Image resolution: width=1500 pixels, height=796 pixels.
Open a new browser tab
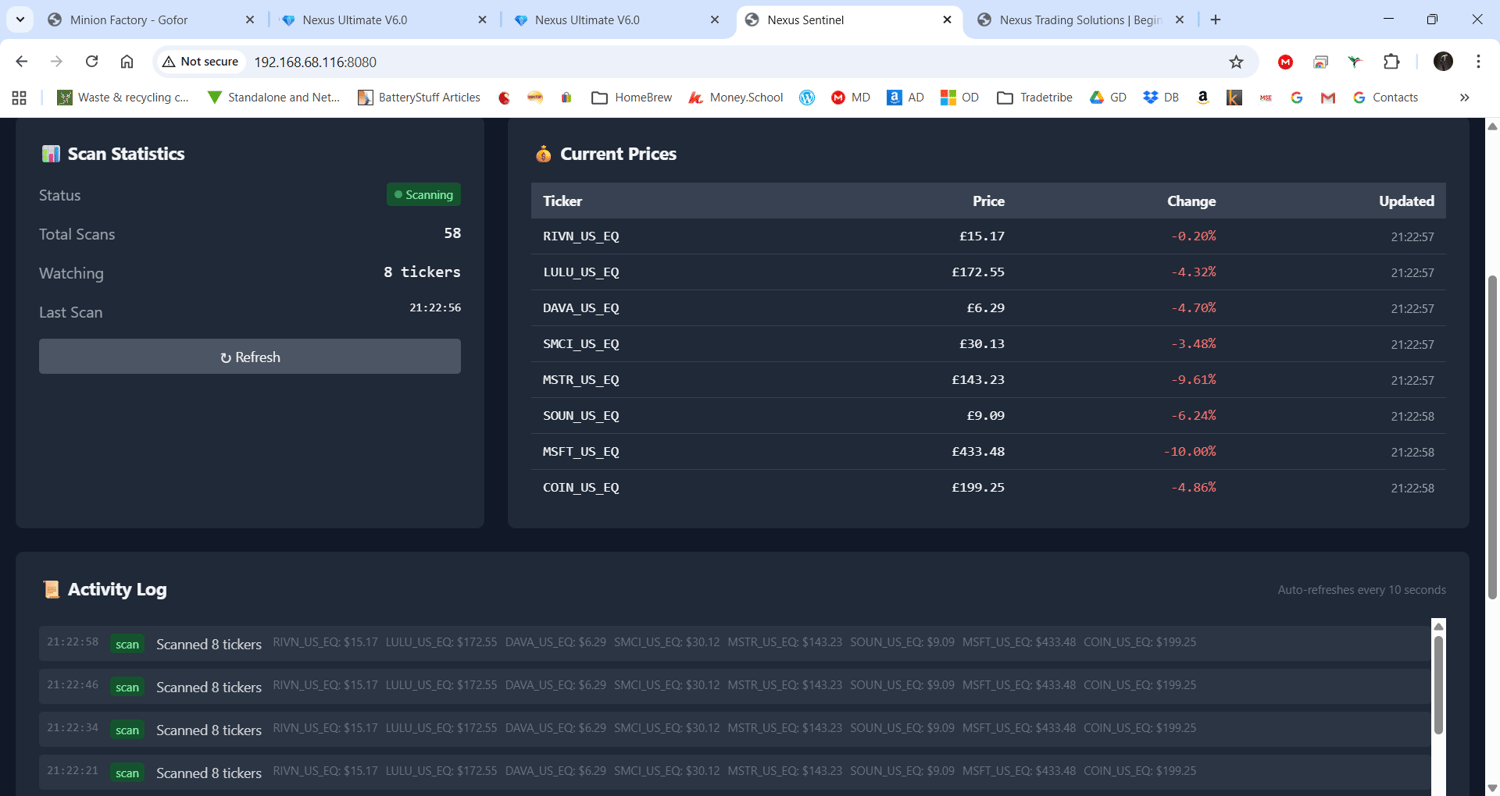click(x=1216, y=20)
